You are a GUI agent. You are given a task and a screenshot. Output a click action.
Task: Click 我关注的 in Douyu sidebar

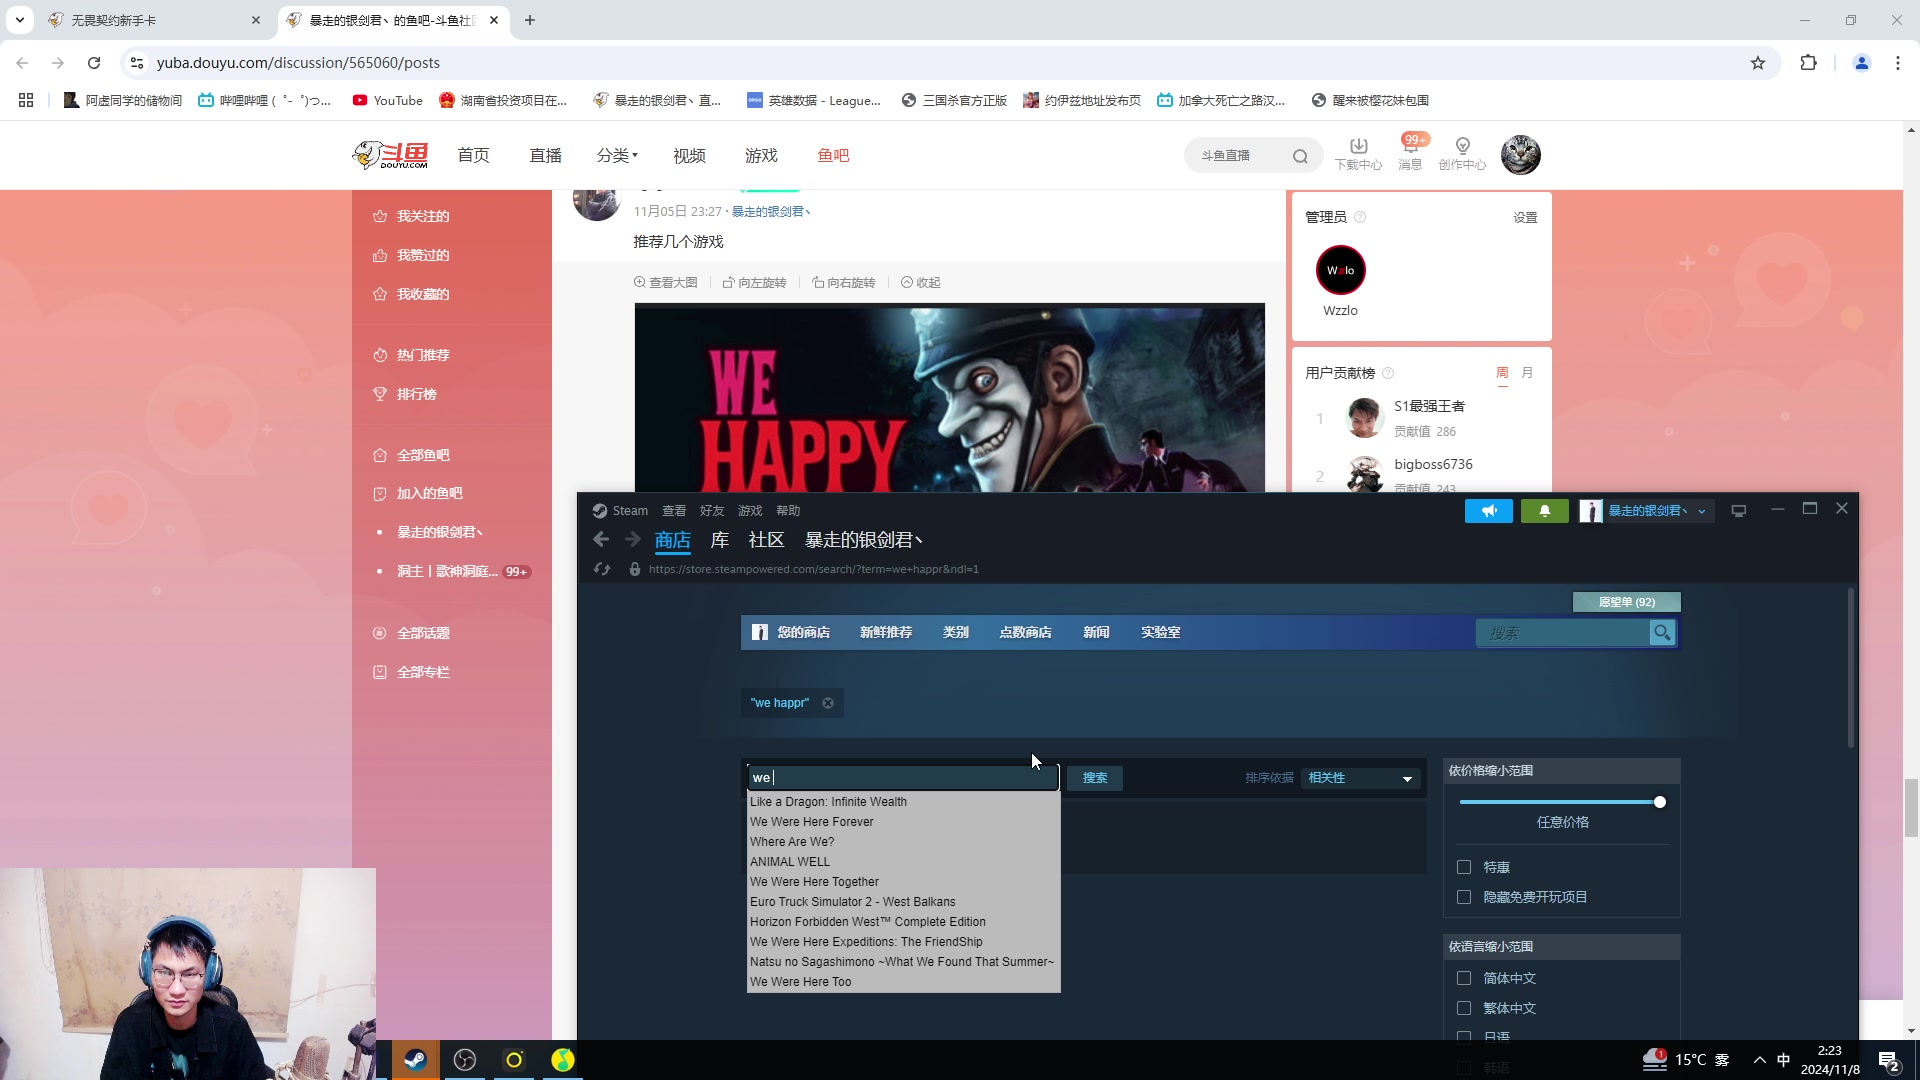[422, 216]
